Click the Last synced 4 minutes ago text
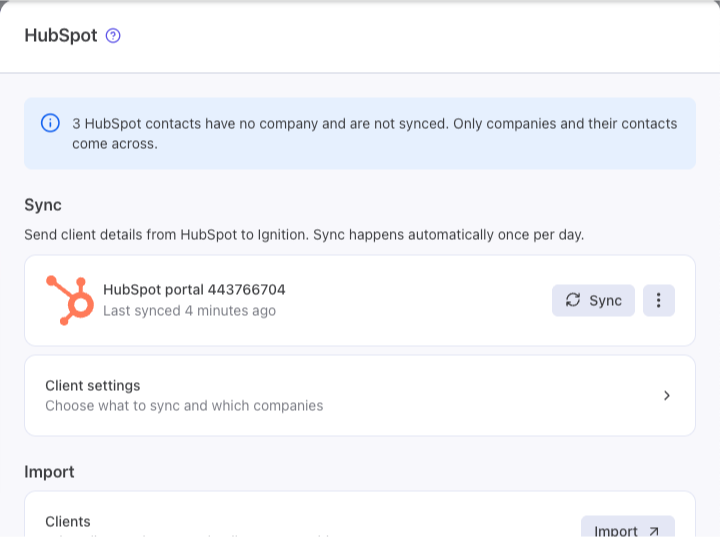Screen dimensions: 720x537 point(189,311)
